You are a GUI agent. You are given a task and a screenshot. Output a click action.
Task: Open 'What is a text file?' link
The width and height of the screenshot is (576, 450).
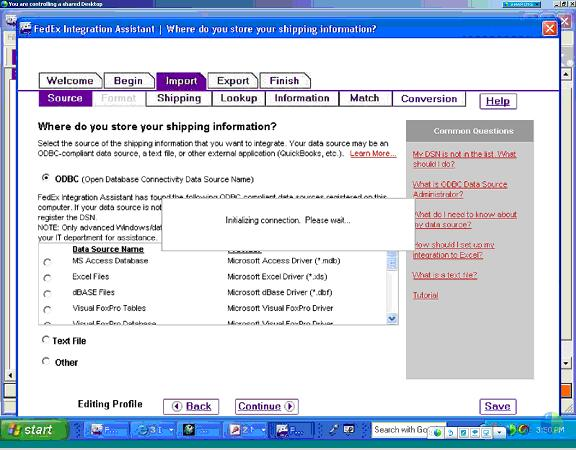(445, 275)
